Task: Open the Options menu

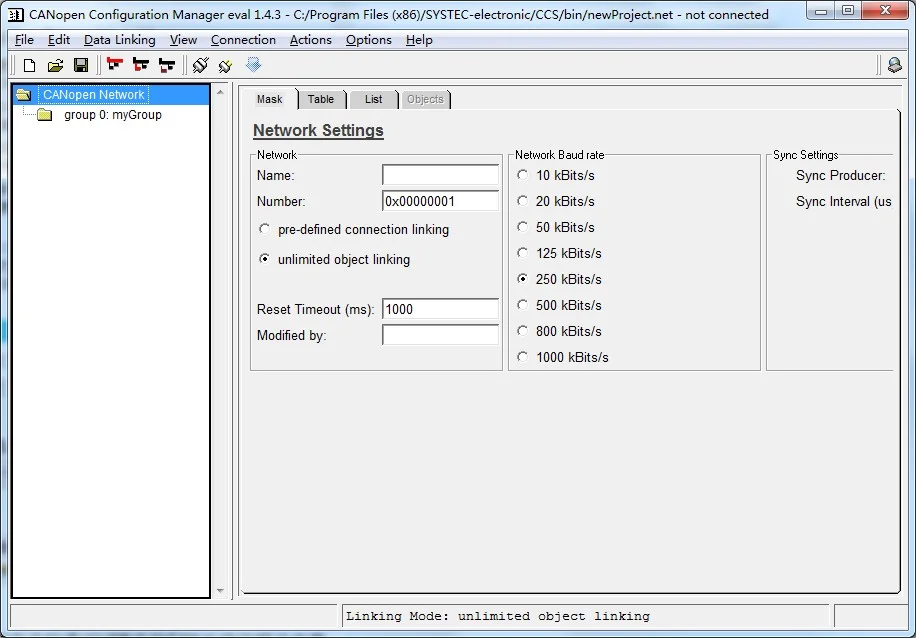Action: (x=368, y=40)
